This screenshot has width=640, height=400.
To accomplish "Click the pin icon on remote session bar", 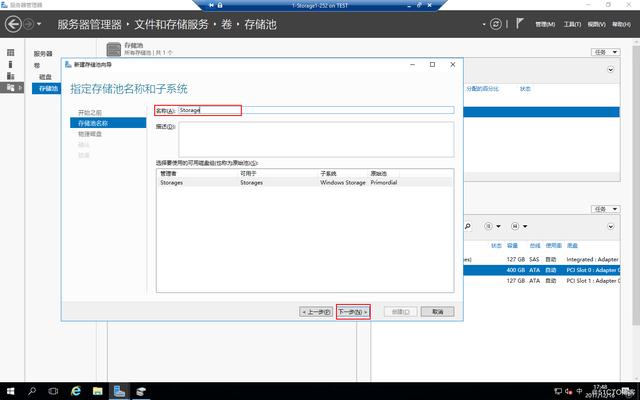I will 211,5.
